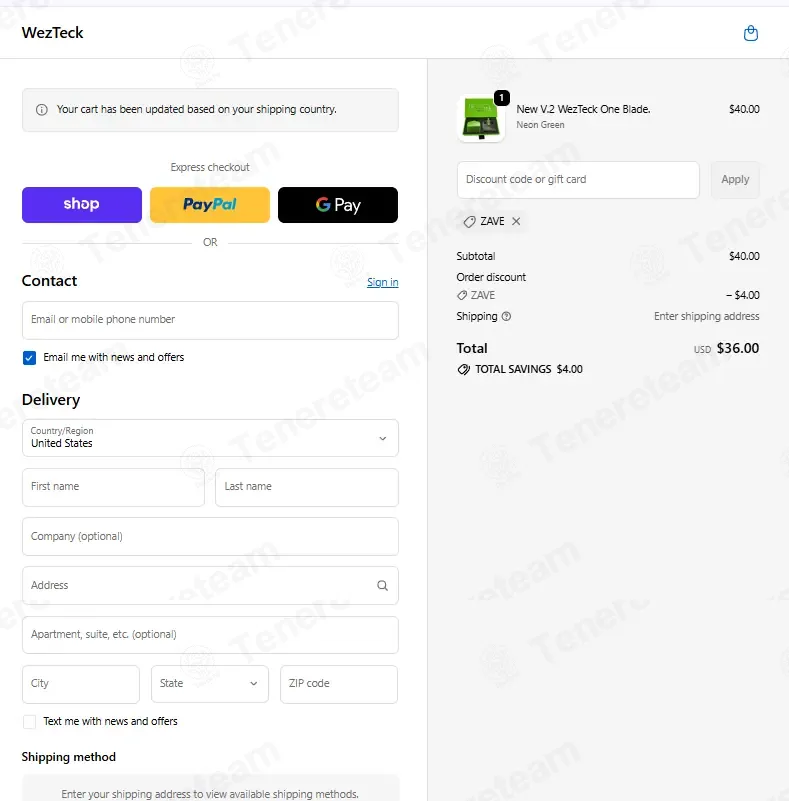Click the Apply discount button
Screen dimensions: 789x801
(x=735, y=180)
